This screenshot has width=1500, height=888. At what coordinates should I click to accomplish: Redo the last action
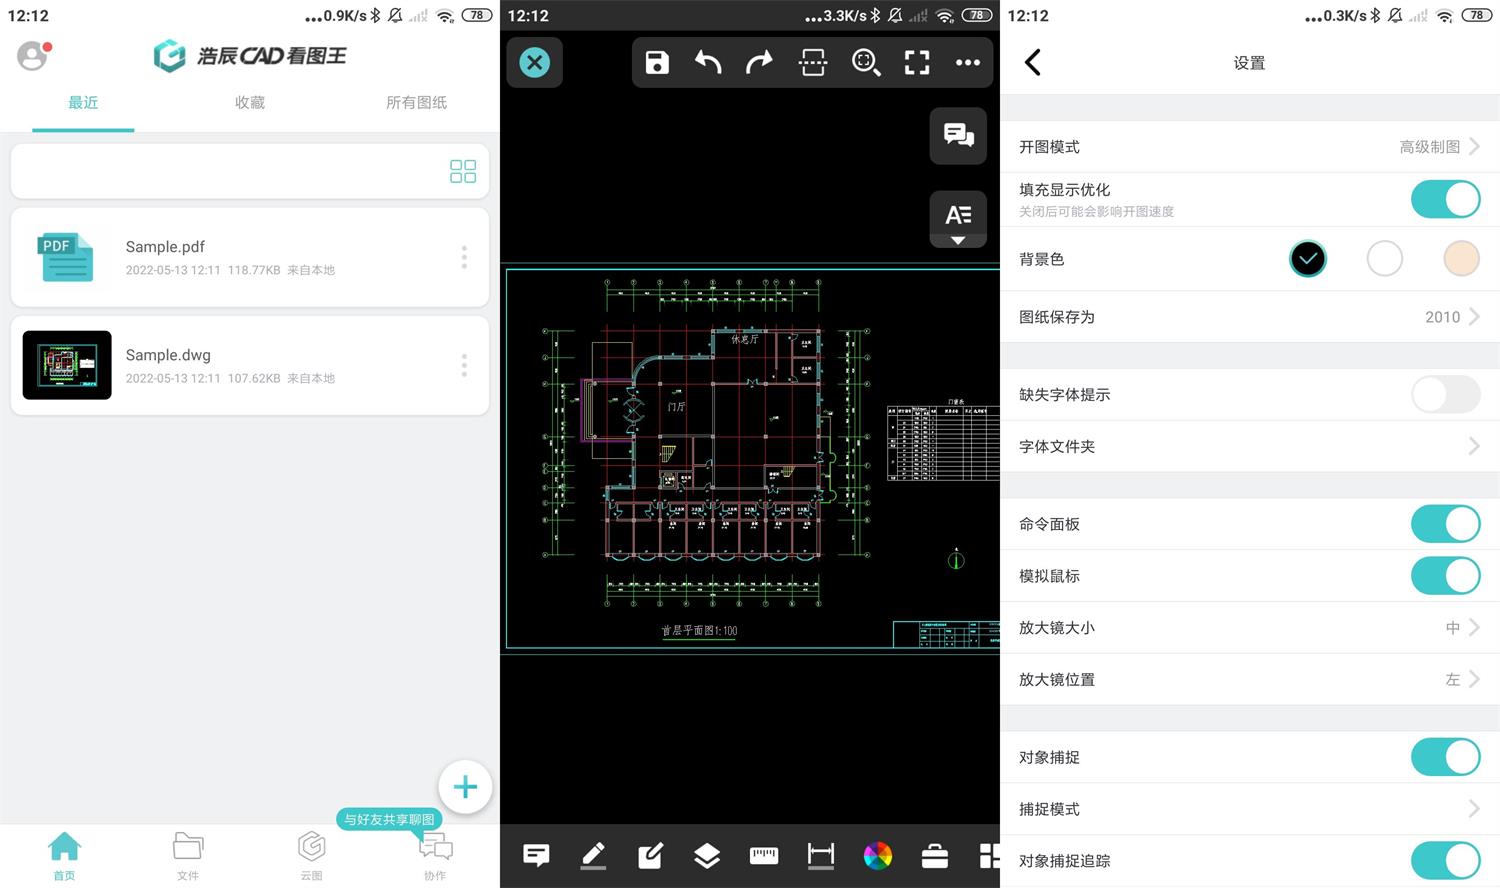coord(760,62)
